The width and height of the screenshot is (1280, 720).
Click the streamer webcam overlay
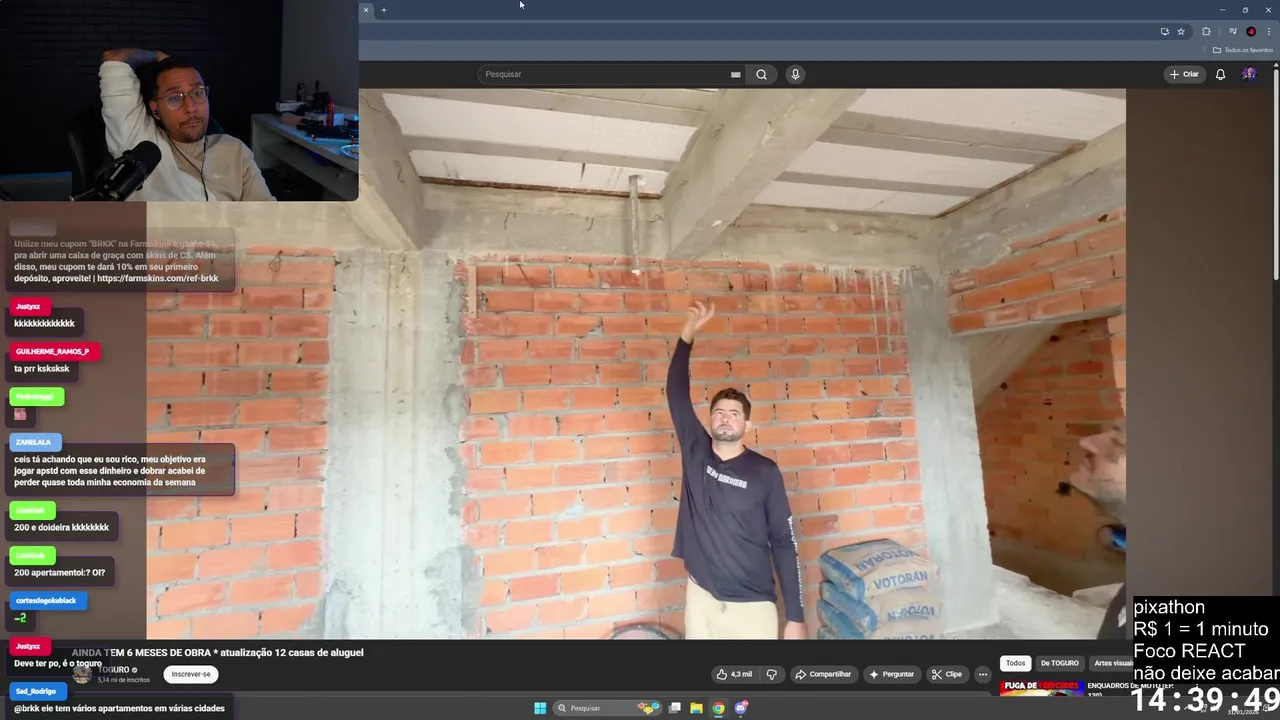(179, 100)
